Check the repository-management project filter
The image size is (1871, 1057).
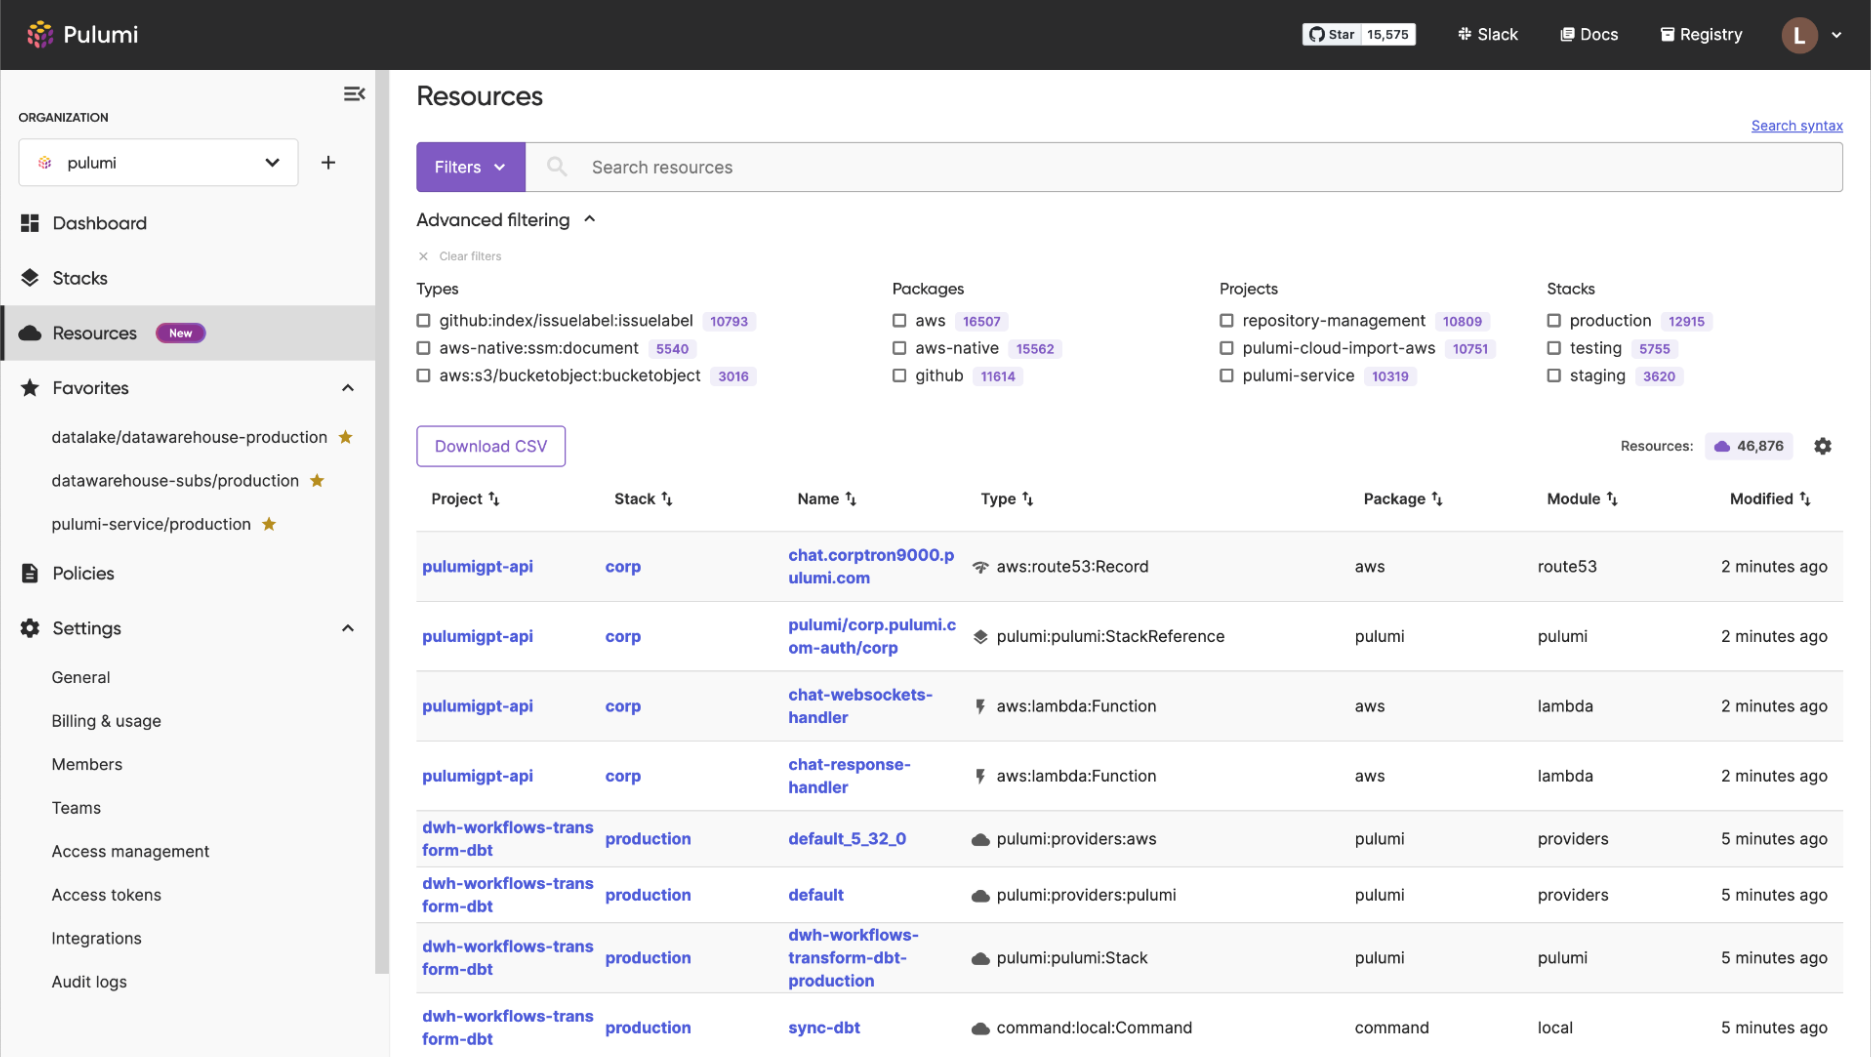click(1227, 321)
